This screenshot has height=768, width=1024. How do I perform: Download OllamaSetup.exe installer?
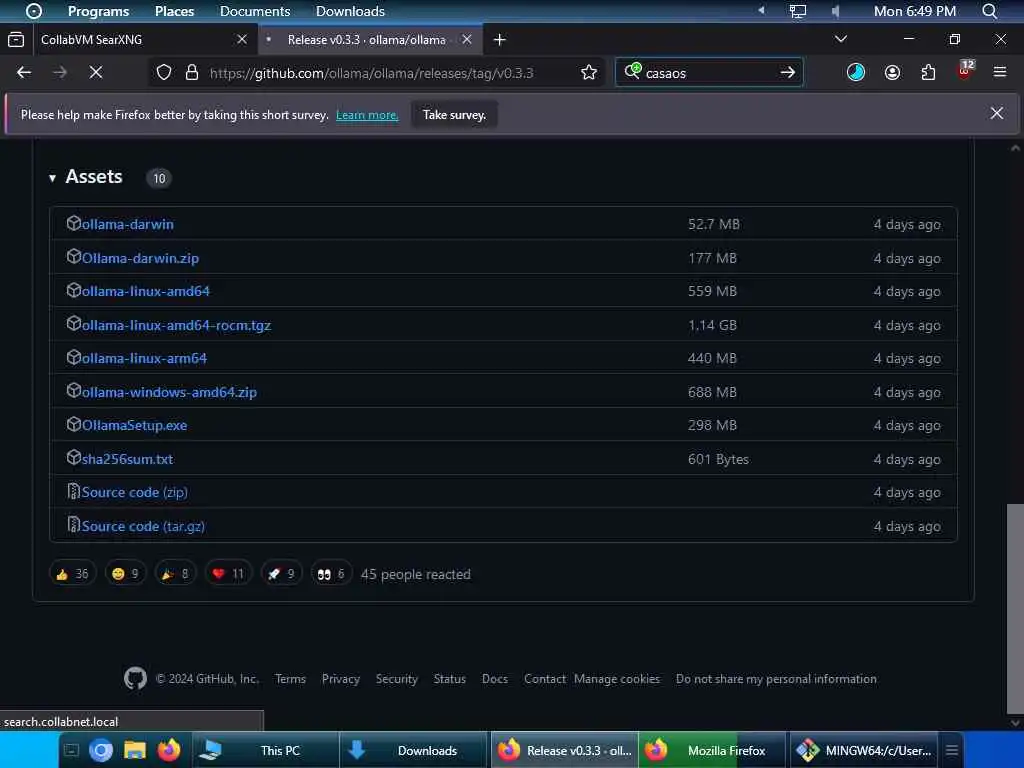click(x=135, y=425)
